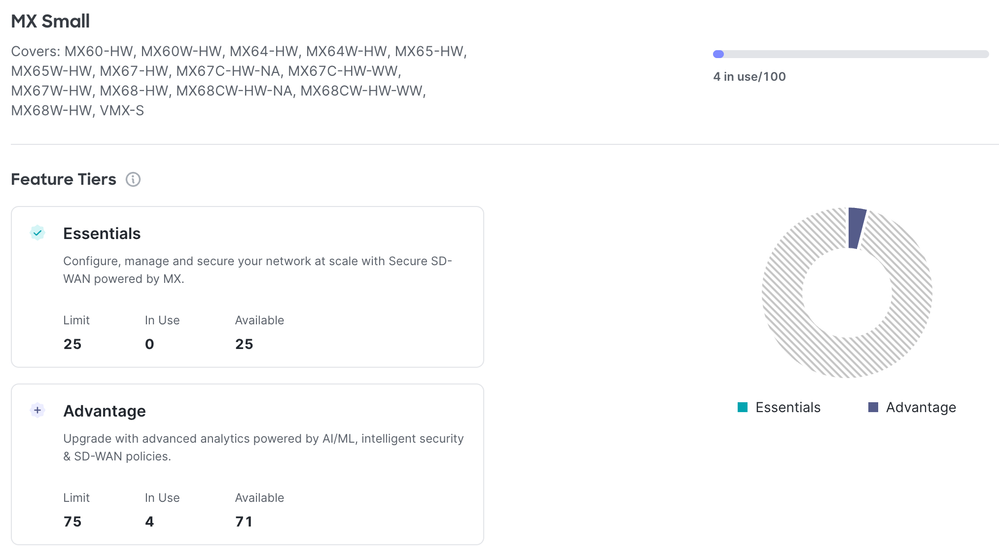Click the info icon beside Feature Tiers
The height and width of the screenshot is (553, 999).
[133, 180]
